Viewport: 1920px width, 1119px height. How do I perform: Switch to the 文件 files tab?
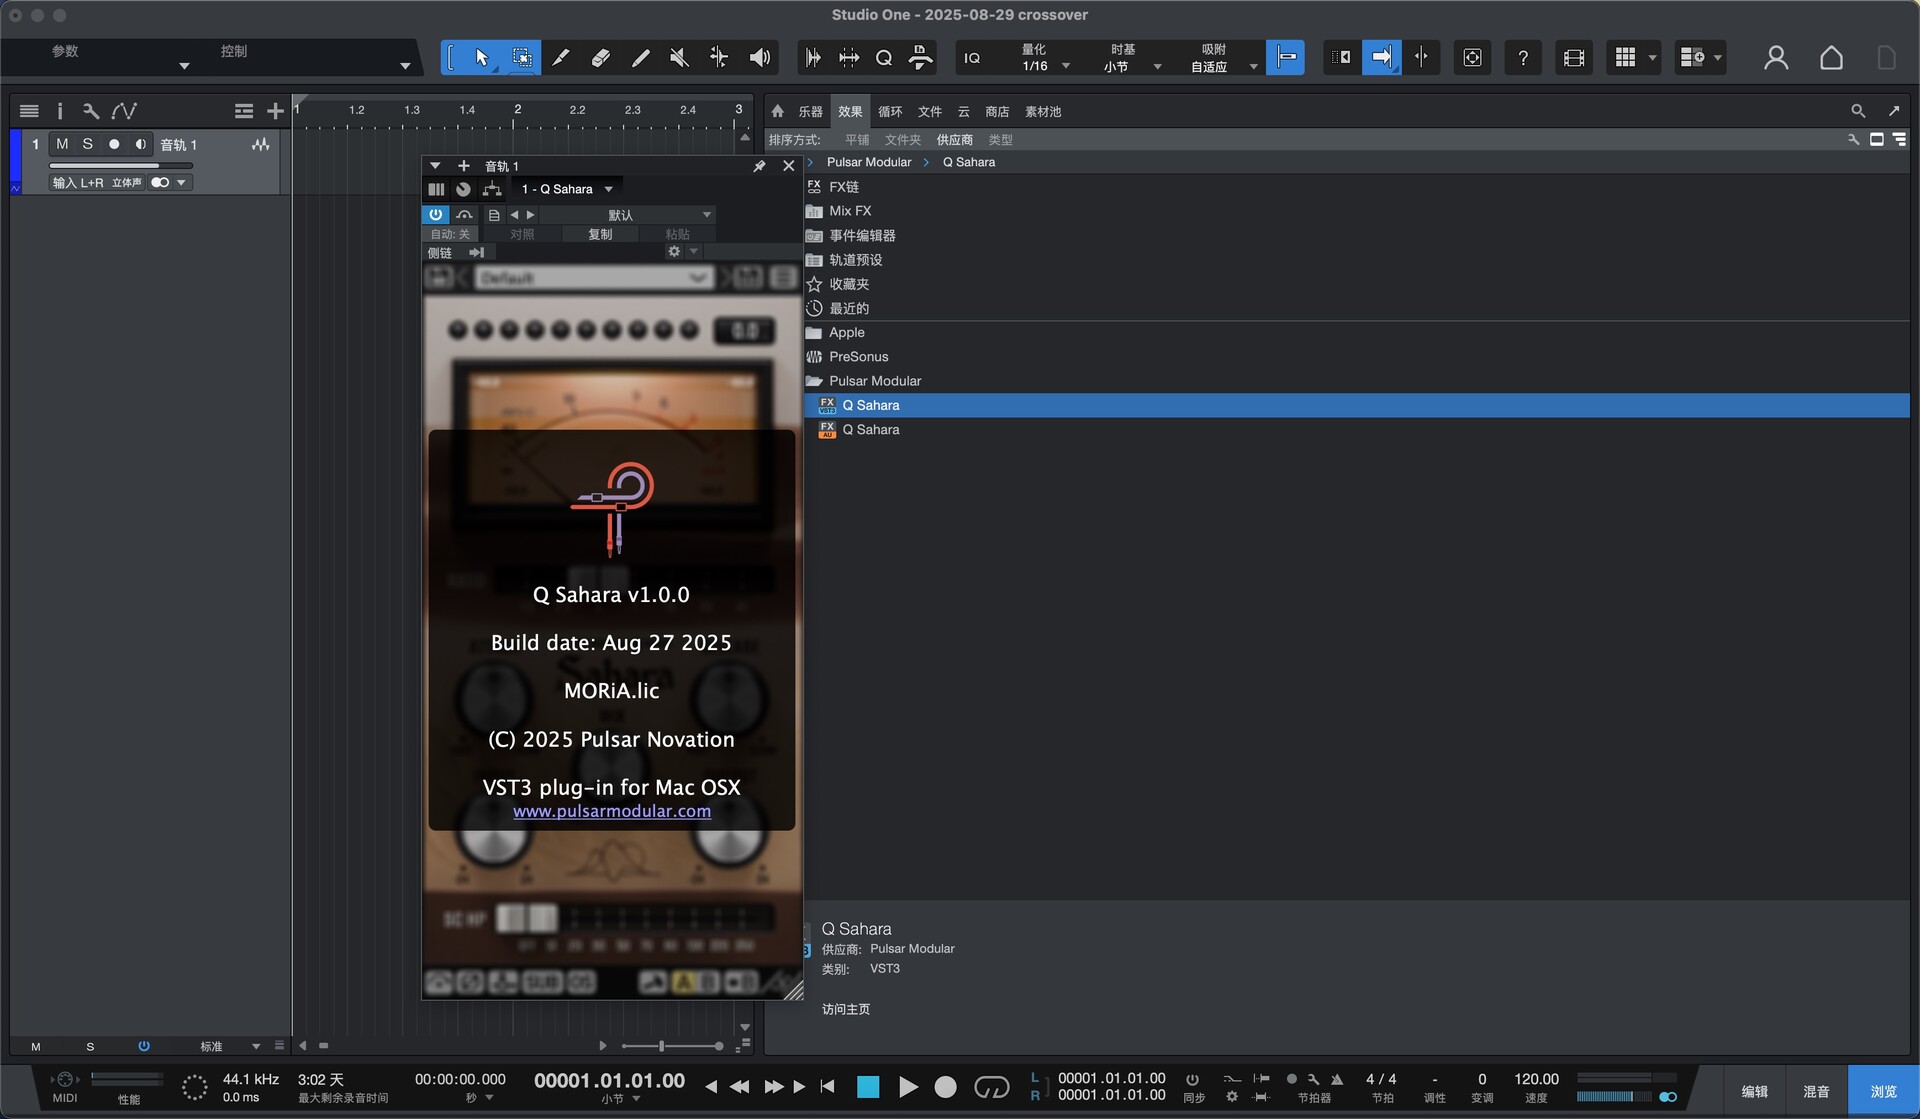[930, 112]
